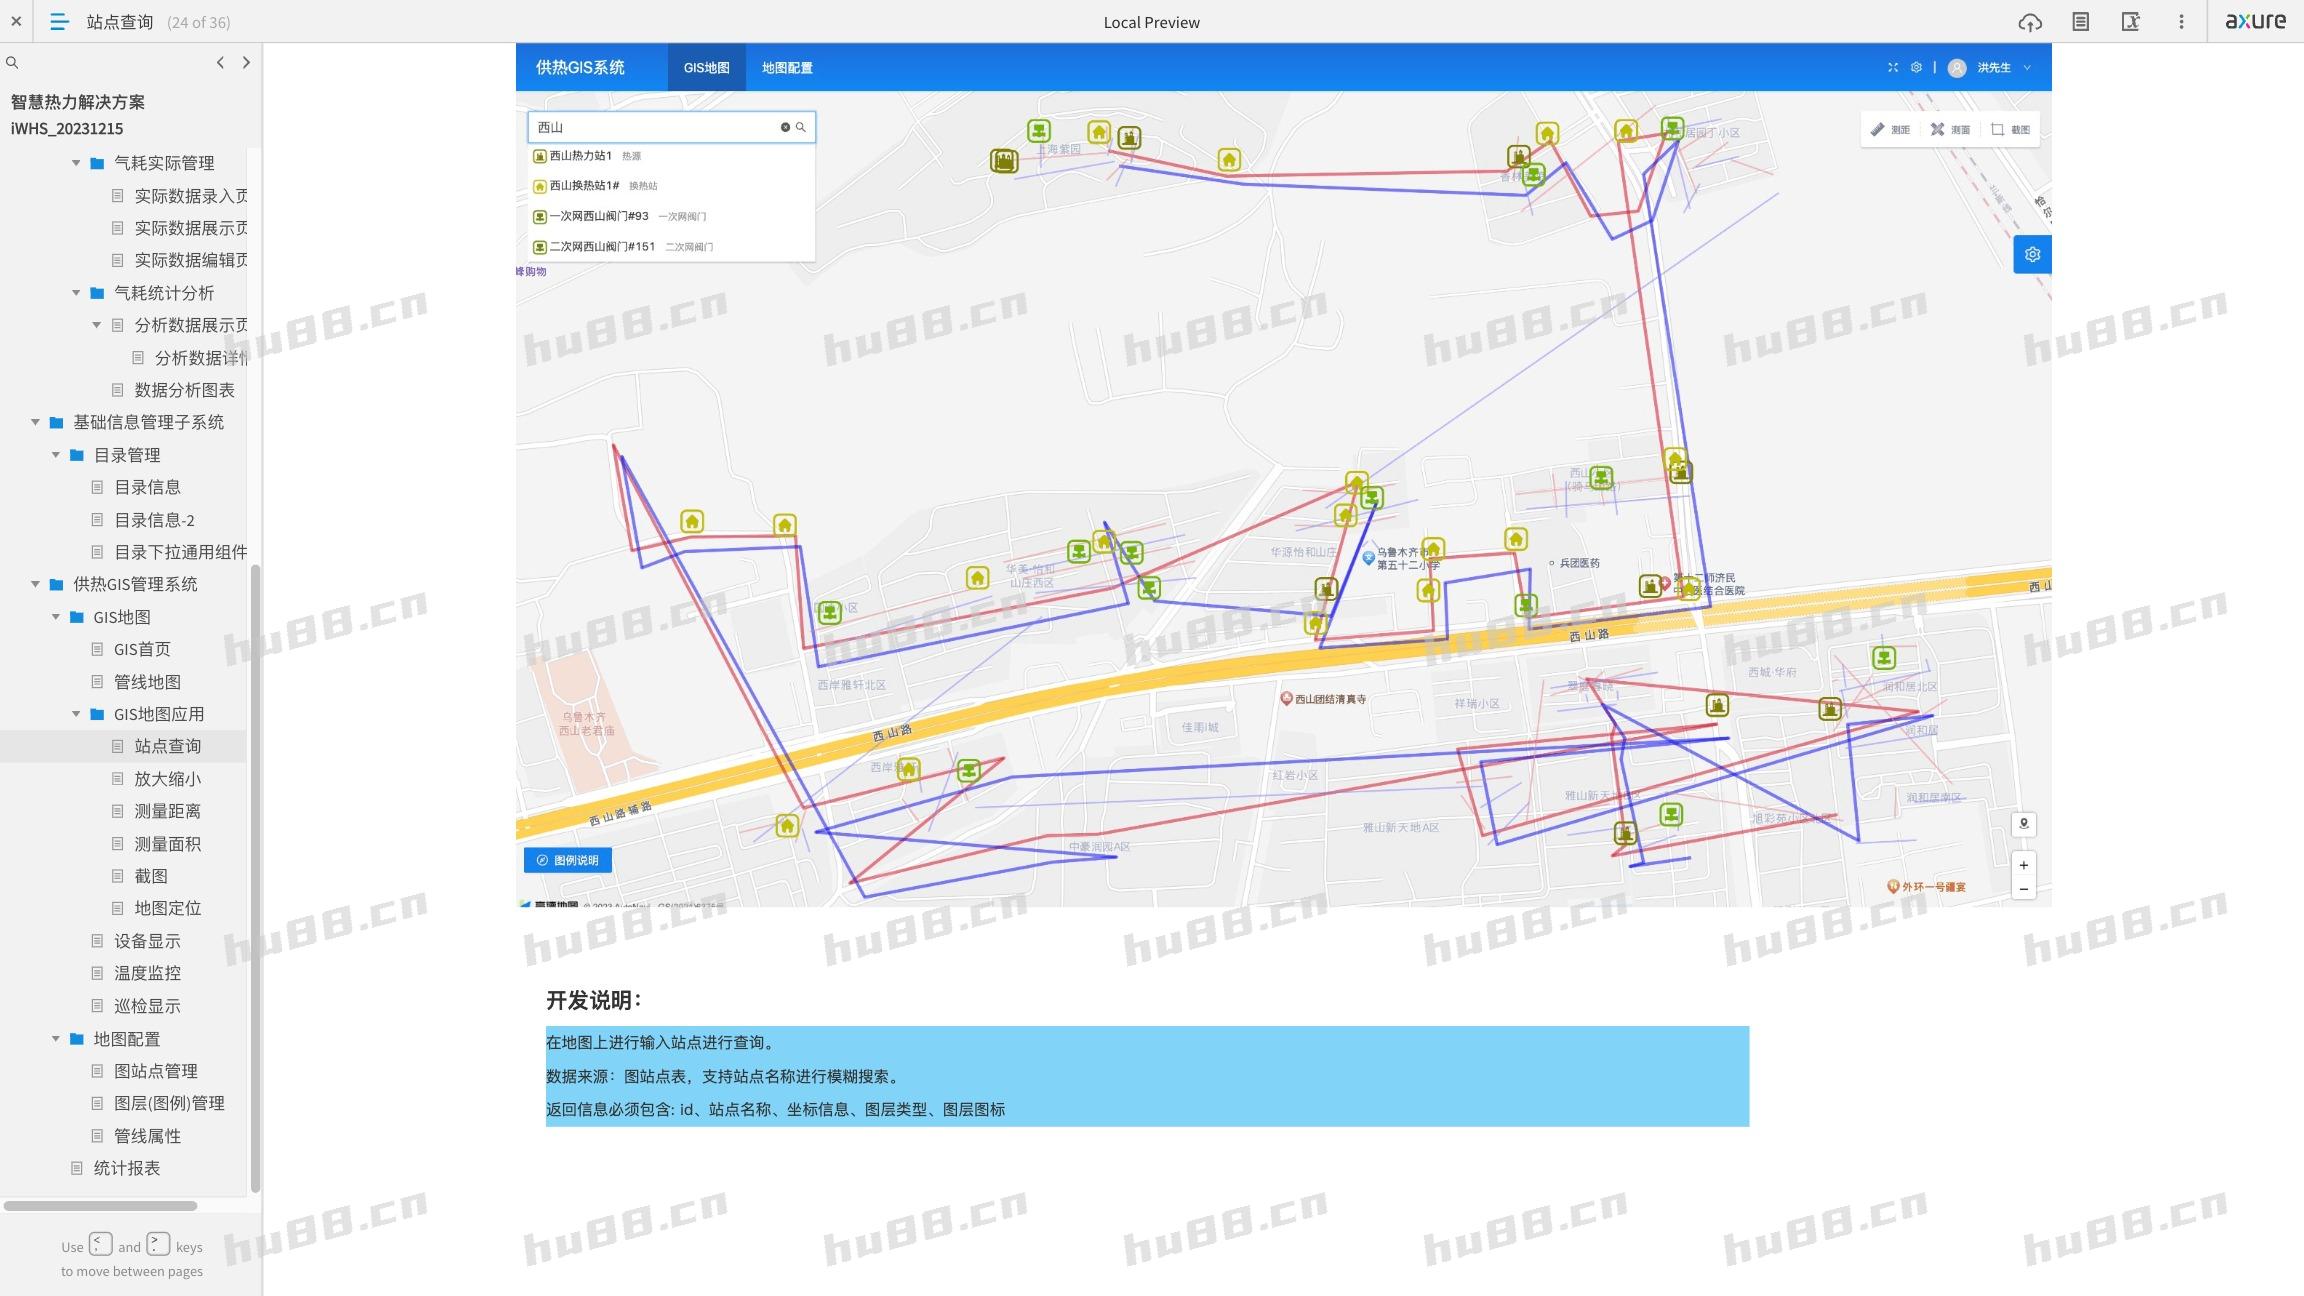This screenshot has height=1296, width=2304.
Task: Click the fullscreen icon in GIS header
Action: click(1892, 68)
